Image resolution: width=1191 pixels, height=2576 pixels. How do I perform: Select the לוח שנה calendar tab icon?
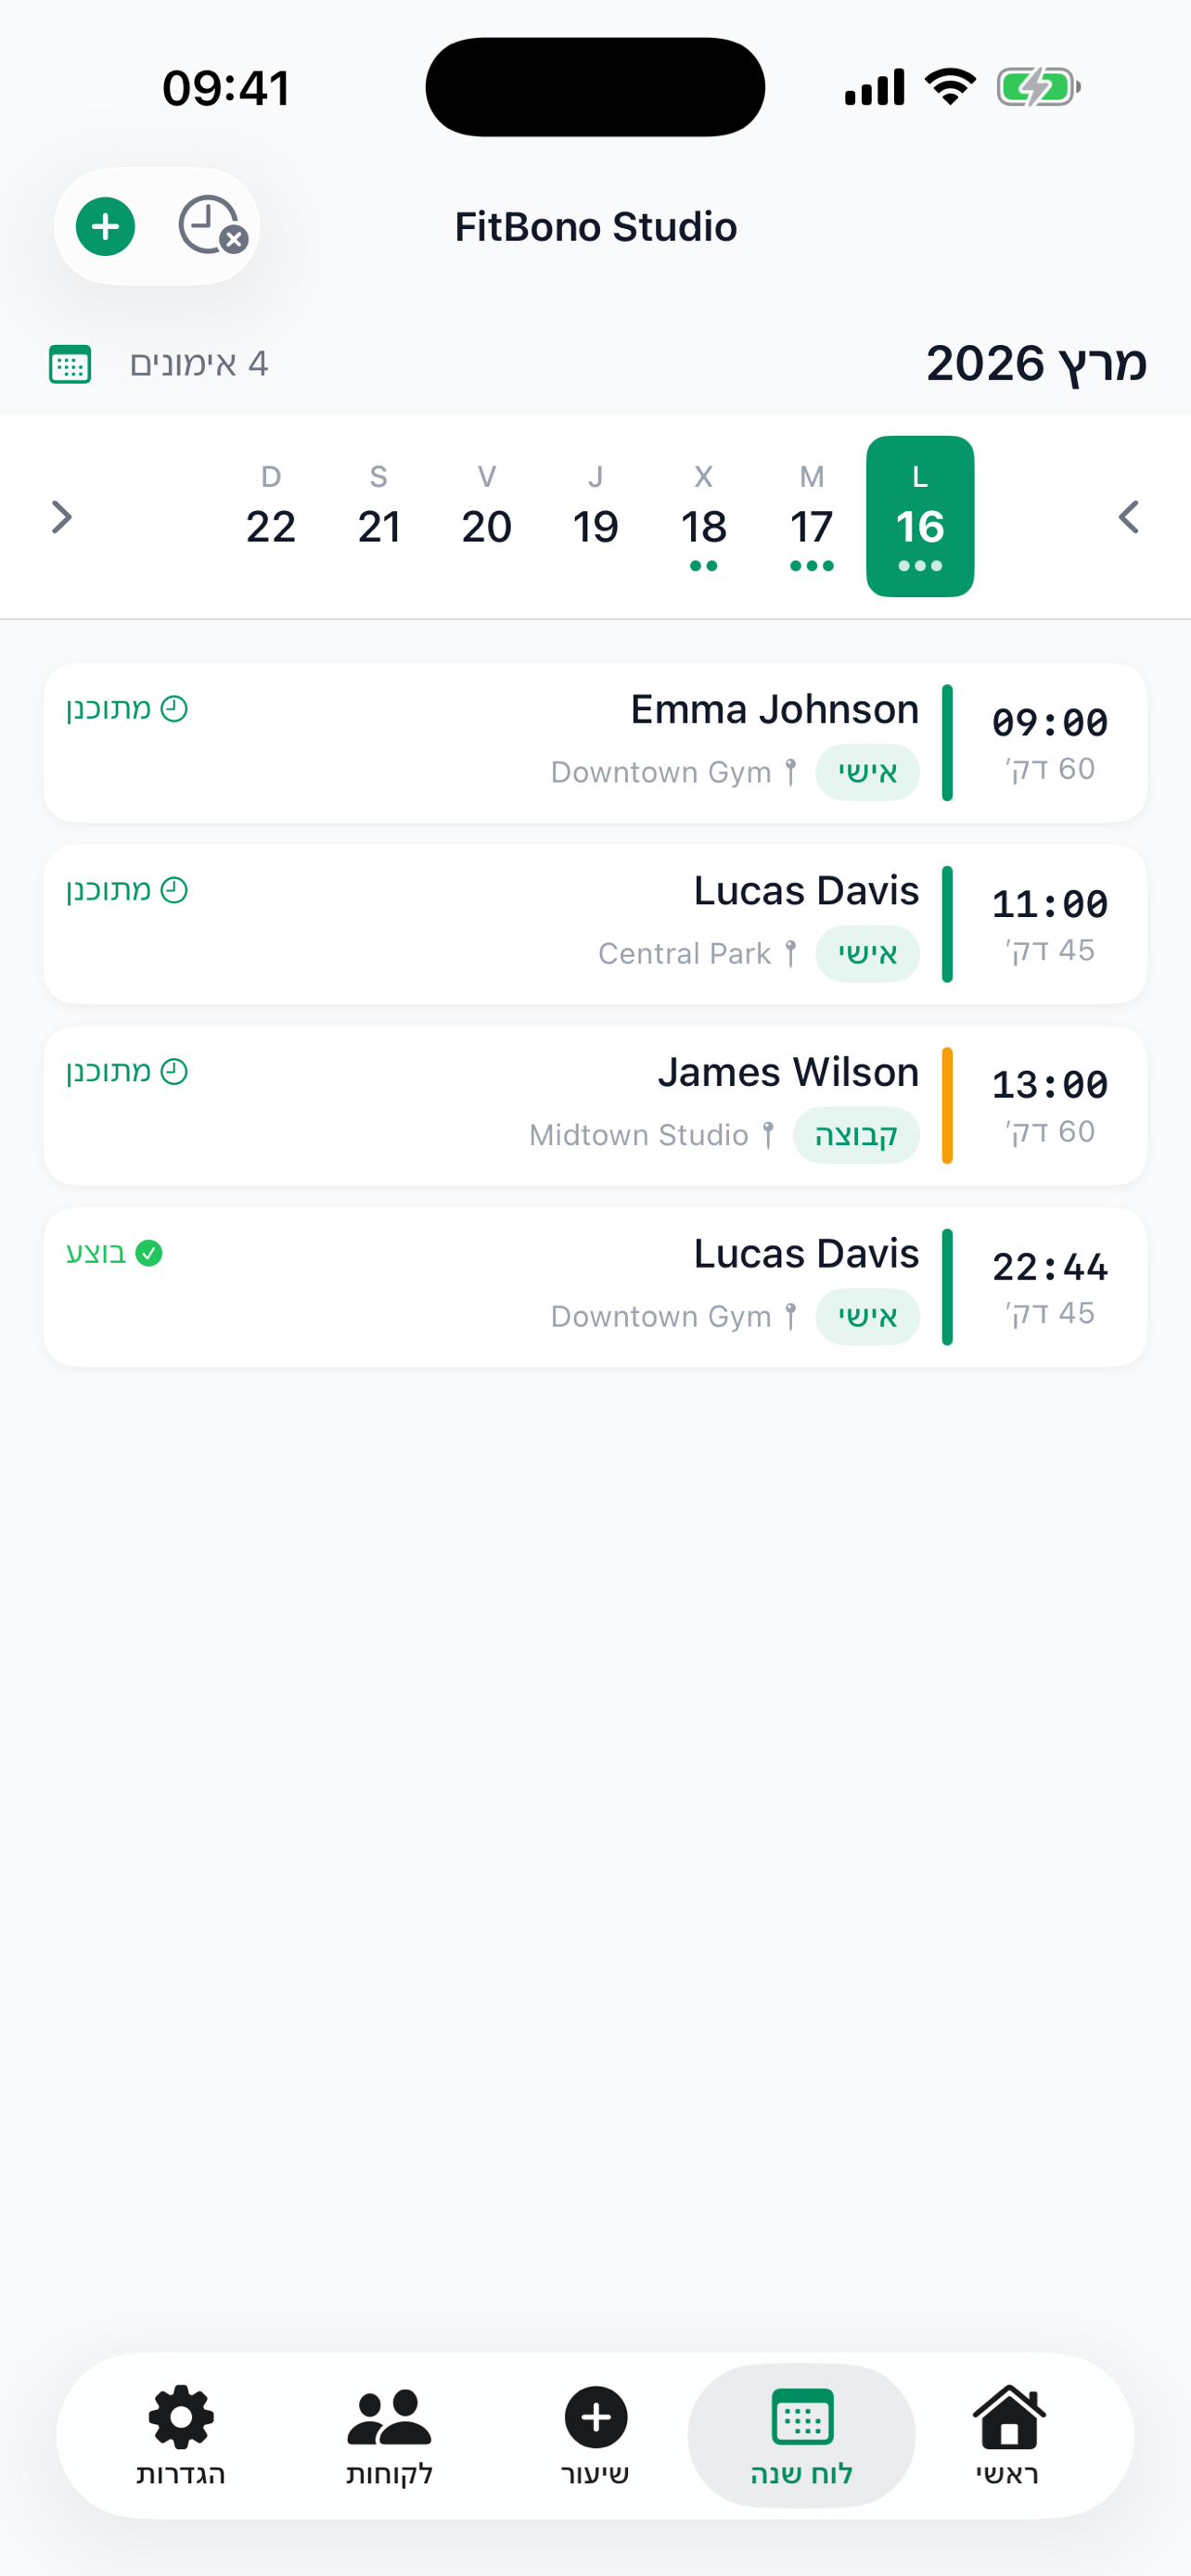802,2418
